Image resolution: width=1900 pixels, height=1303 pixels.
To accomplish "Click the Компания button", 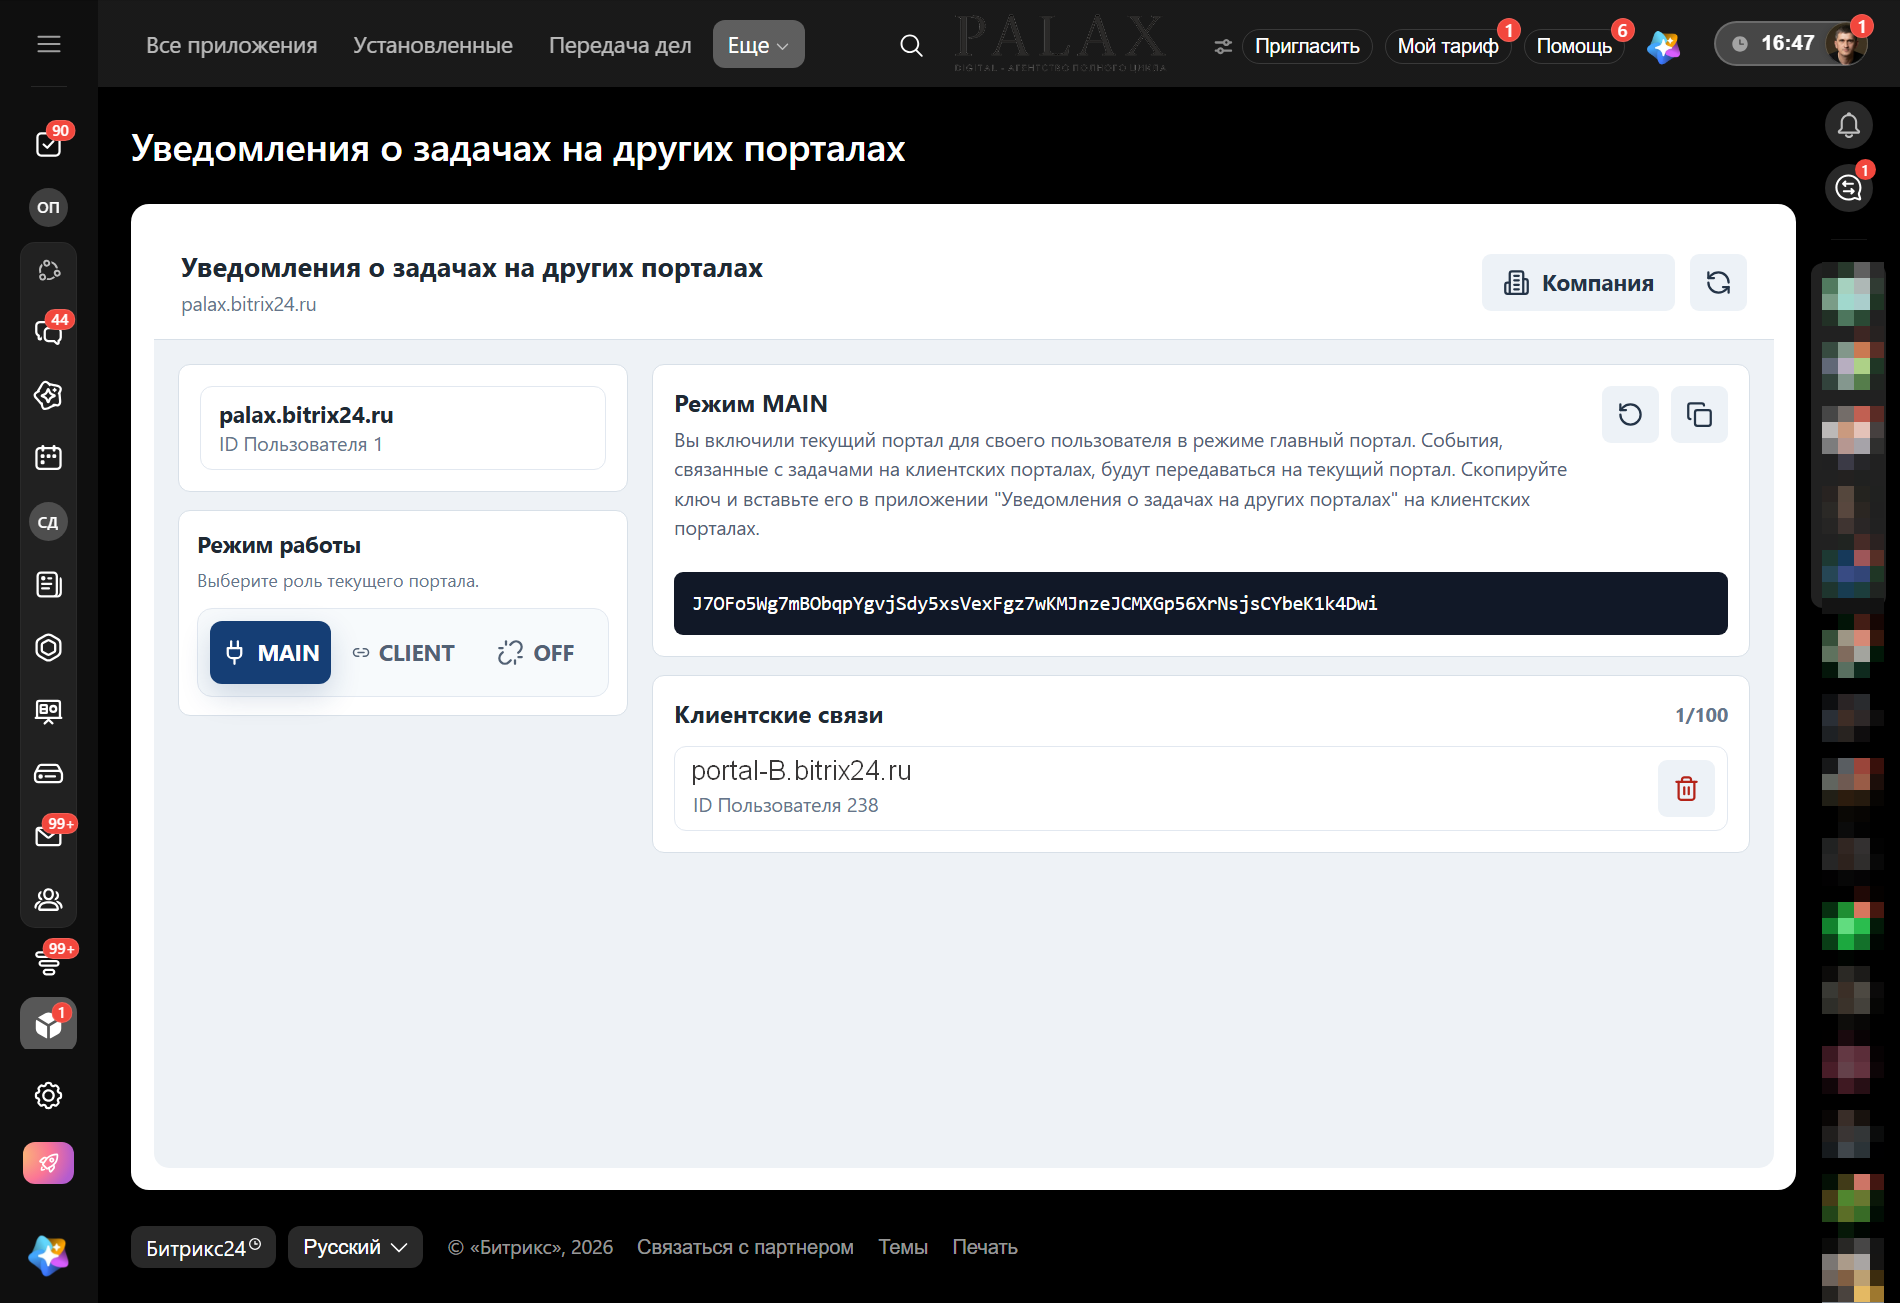I will [x=1578, y=283].
